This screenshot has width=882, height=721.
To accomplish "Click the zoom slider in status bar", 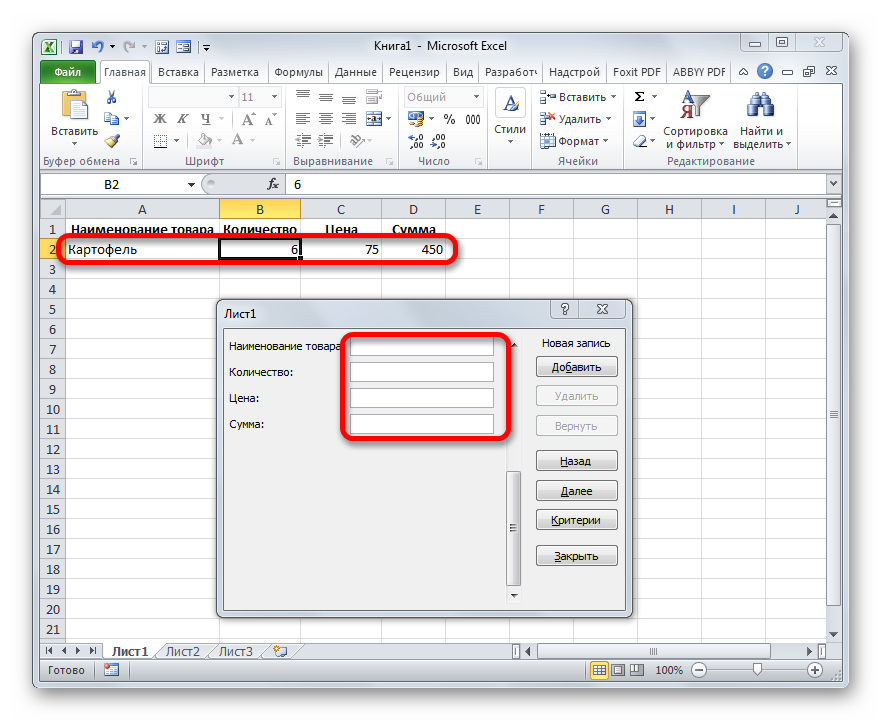I will (757, 670).
